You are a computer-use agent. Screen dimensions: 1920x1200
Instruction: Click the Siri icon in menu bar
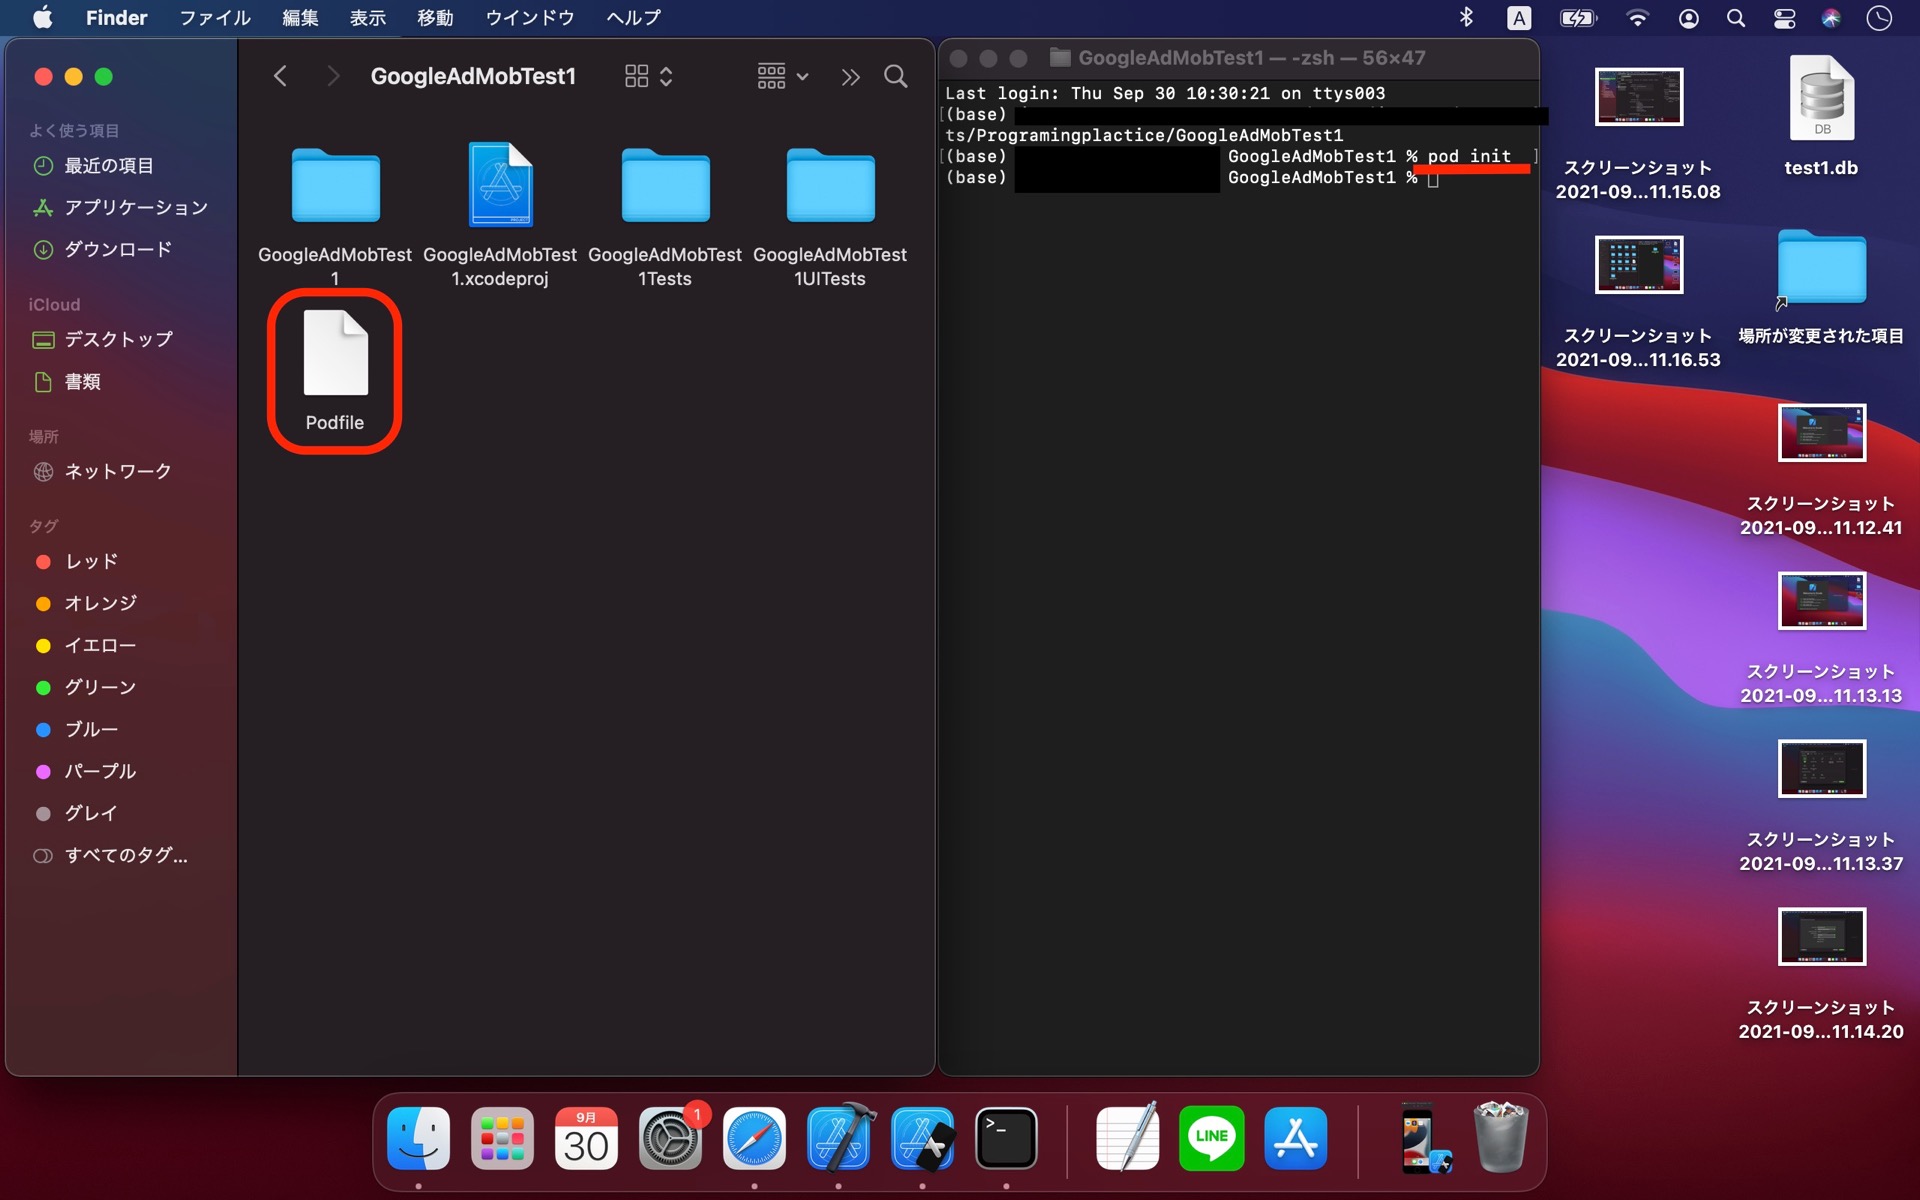coord(1831,18)
